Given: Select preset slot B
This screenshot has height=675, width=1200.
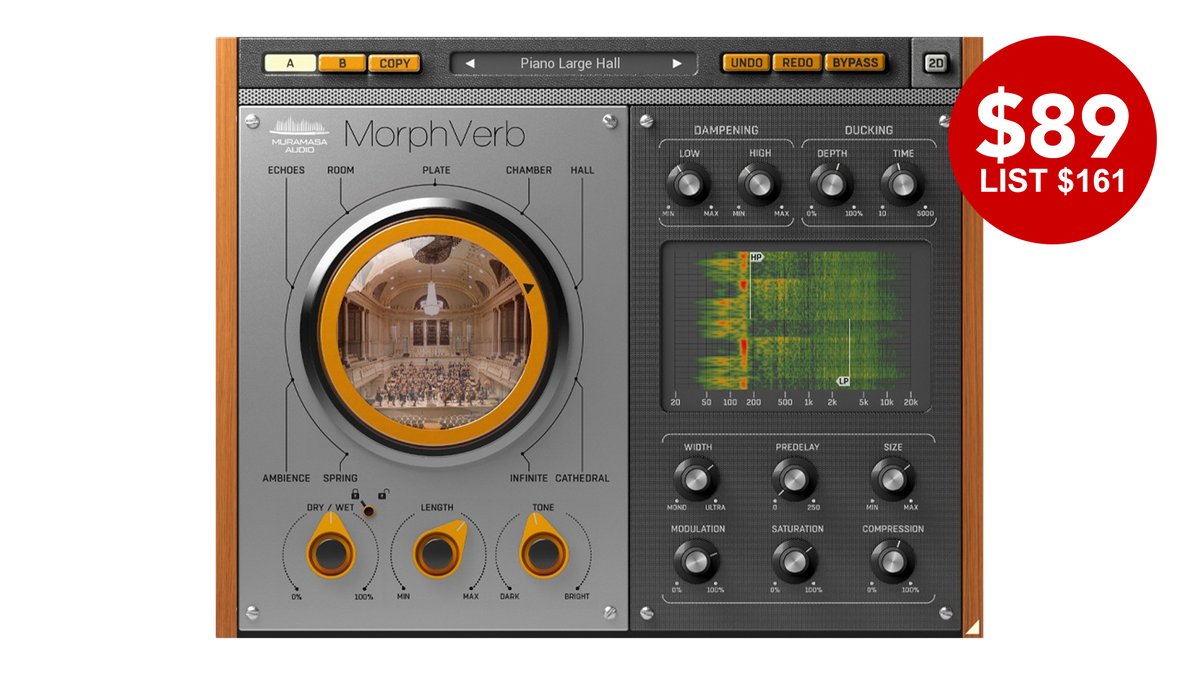Looking at the screenshot, I should tap(342, 63).
